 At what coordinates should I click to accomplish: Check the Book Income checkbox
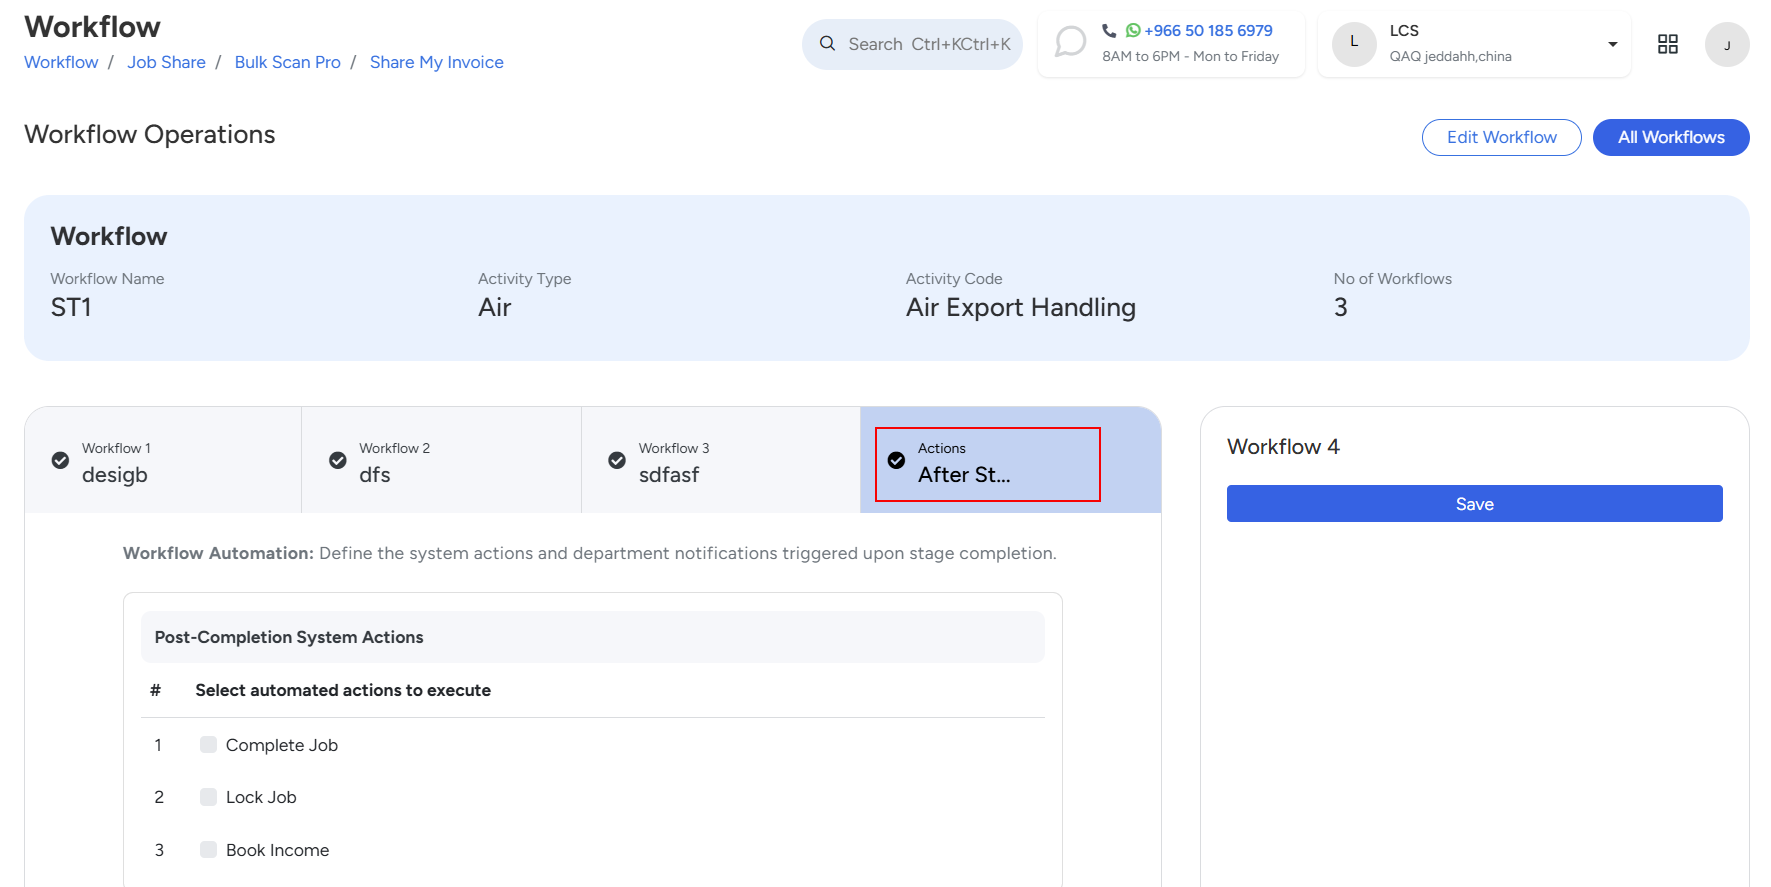click(x=208, y=849)
